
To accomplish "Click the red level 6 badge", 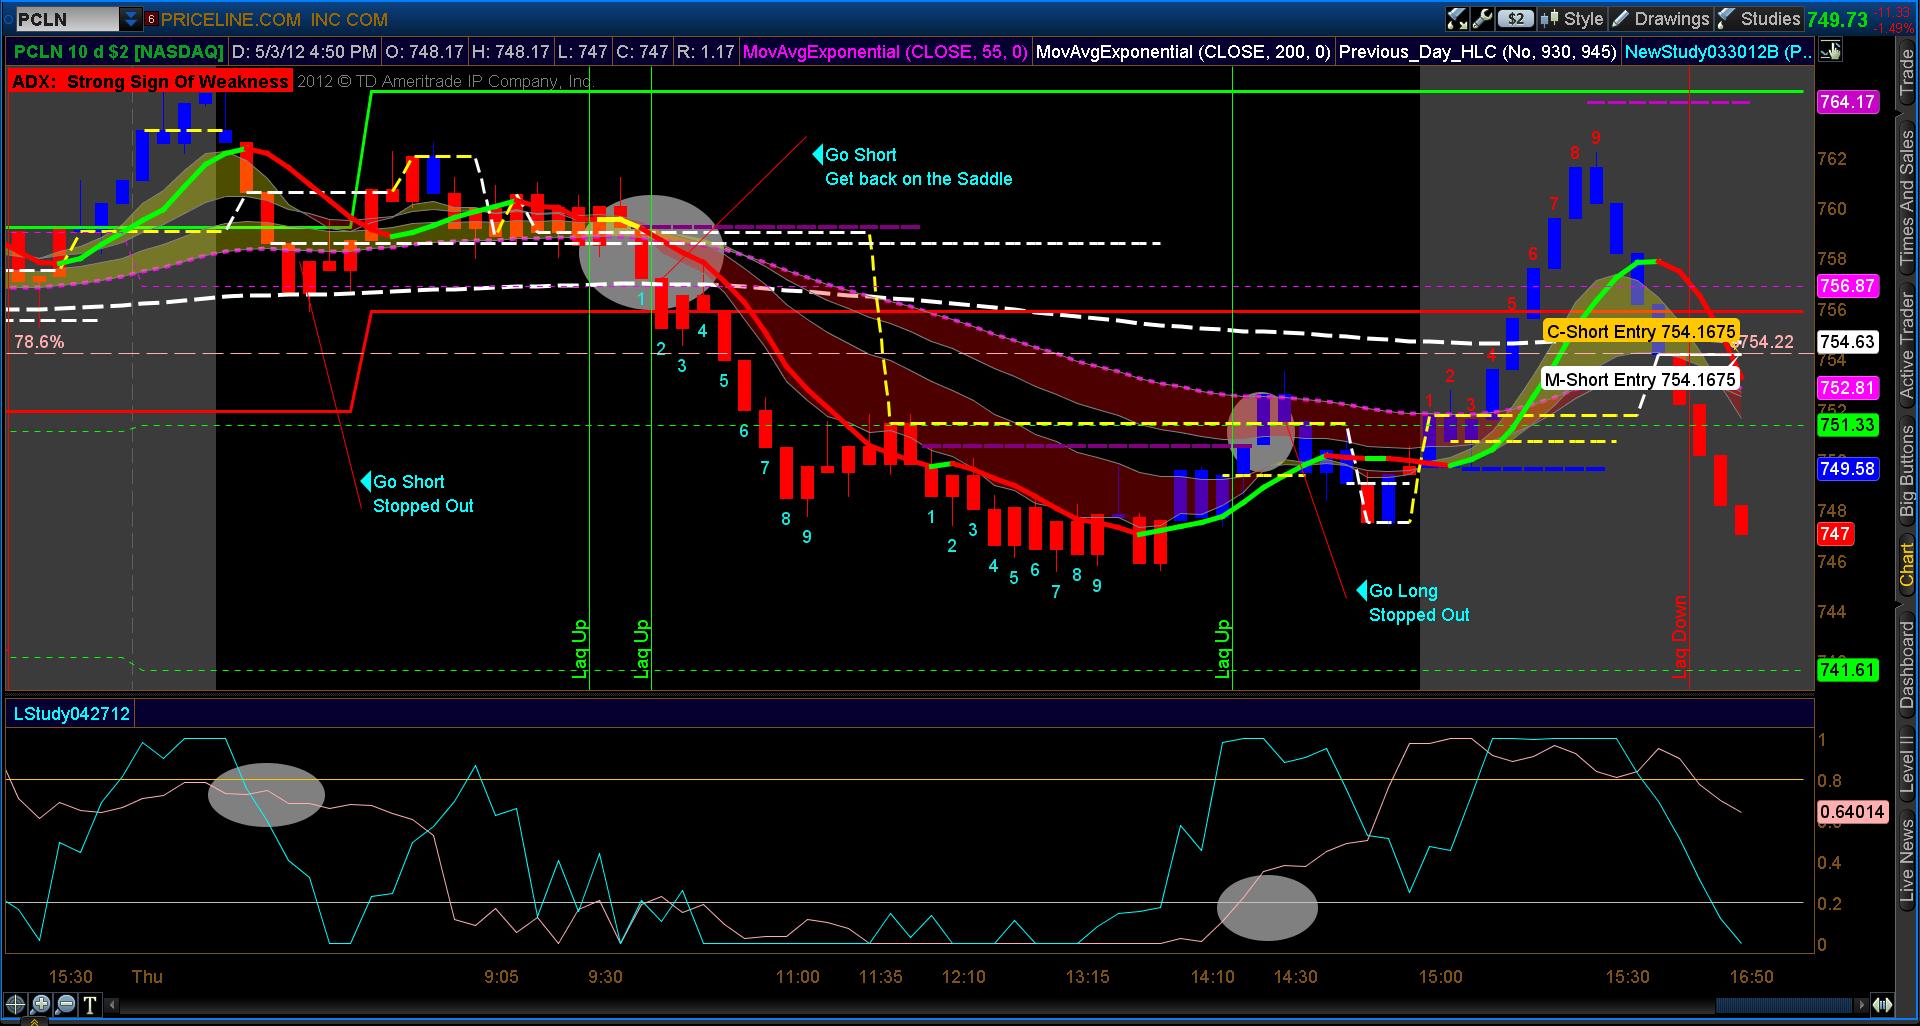I will click(x=151, y=19).
